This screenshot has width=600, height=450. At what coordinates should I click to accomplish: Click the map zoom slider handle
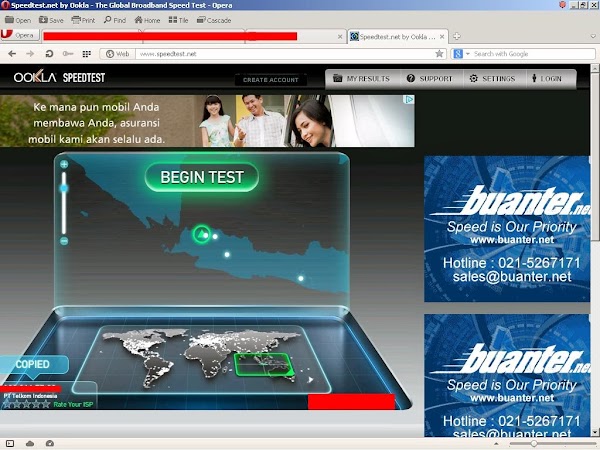pyautogui.click(x=64, y=188)
